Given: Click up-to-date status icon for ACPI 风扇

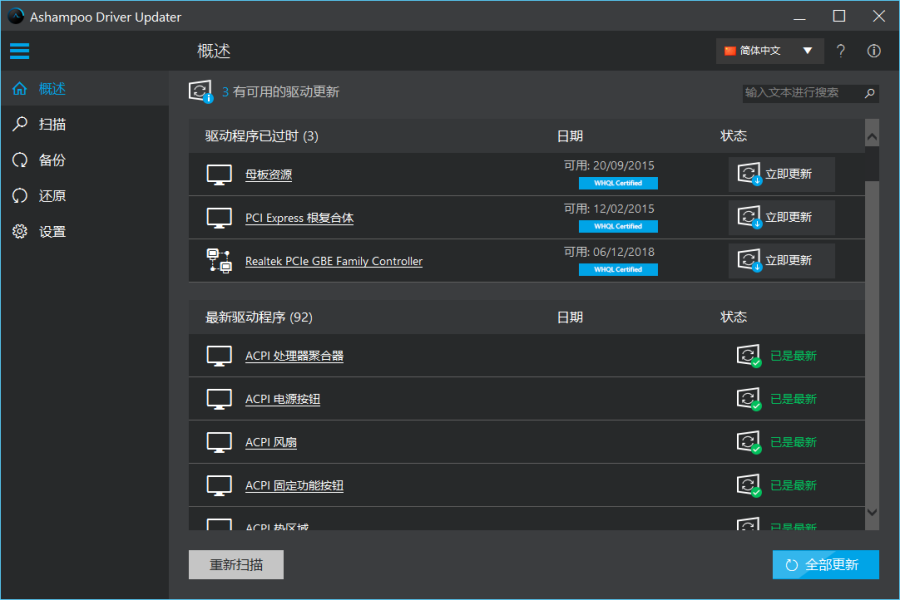Looking at the screenshot, I should click(x=749, y=442).
